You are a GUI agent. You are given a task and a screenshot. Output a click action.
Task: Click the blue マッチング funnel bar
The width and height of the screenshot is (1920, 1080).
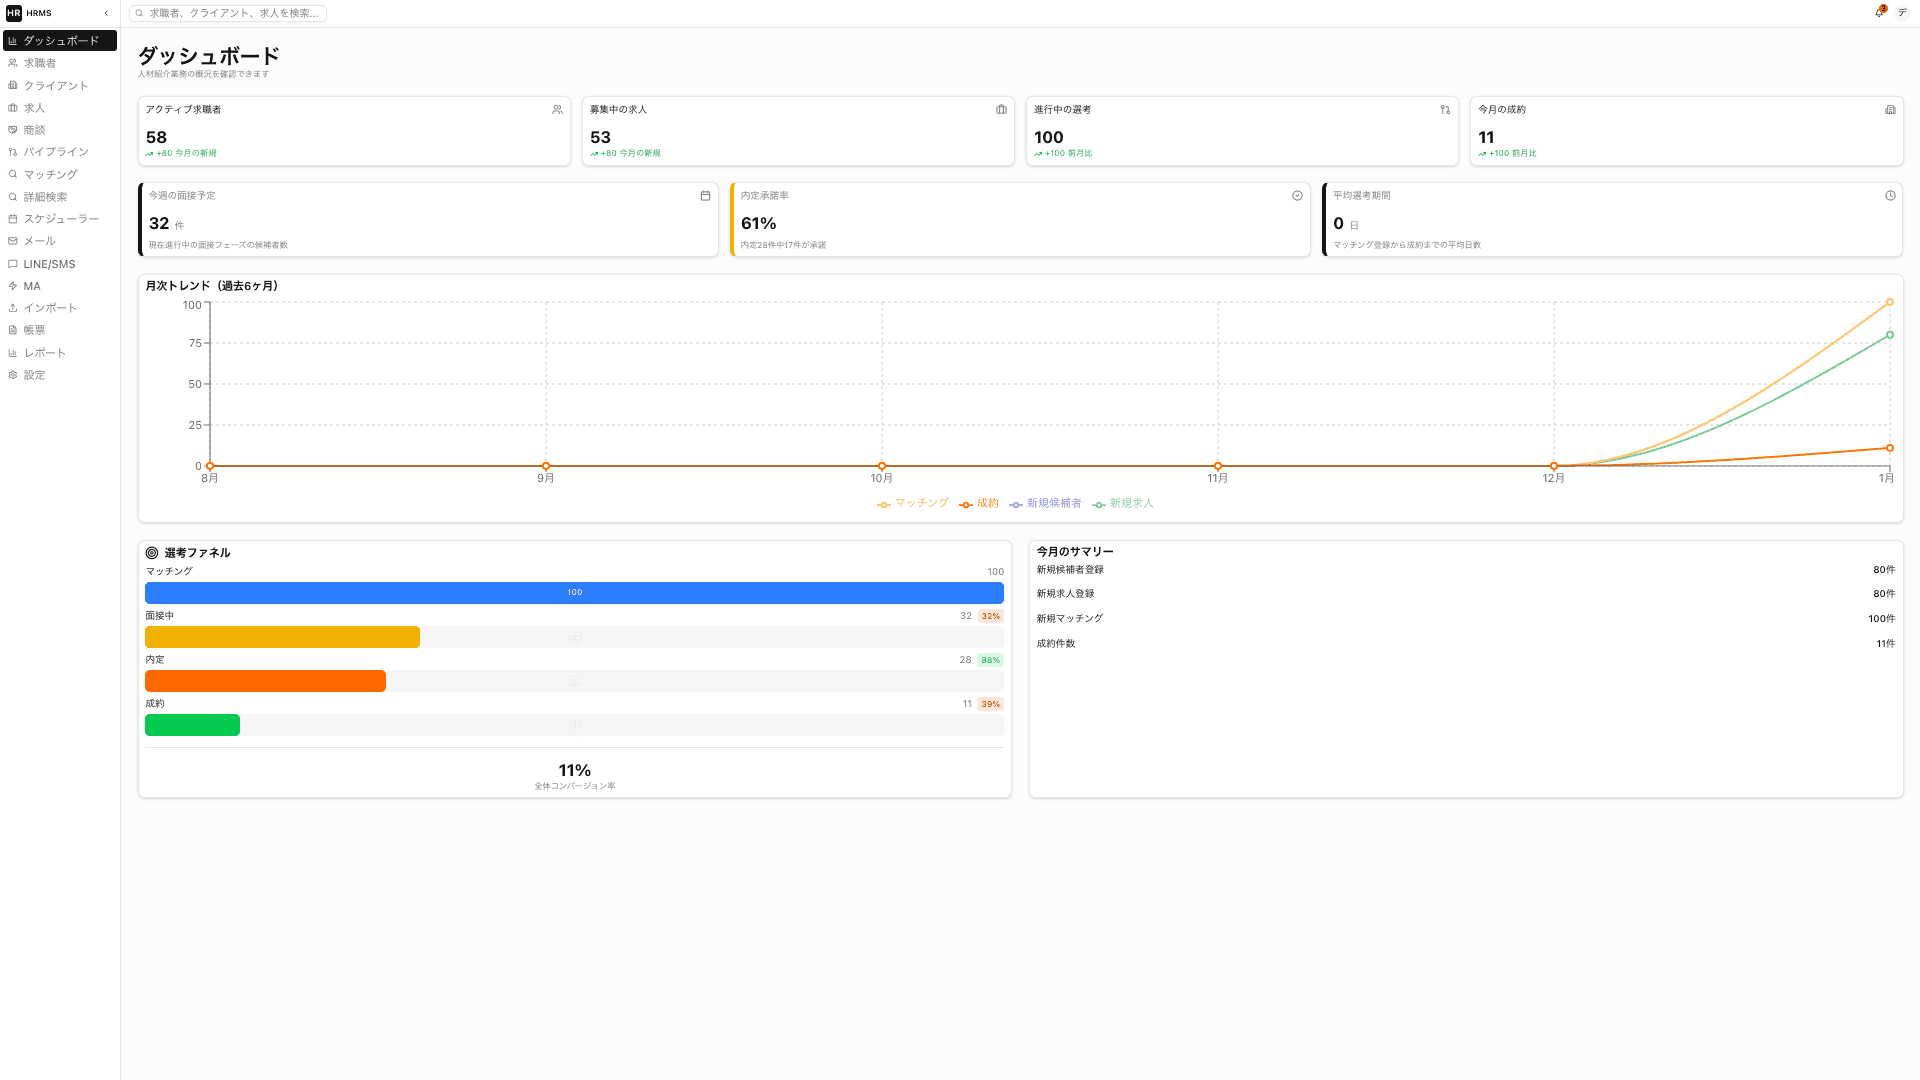574,593
